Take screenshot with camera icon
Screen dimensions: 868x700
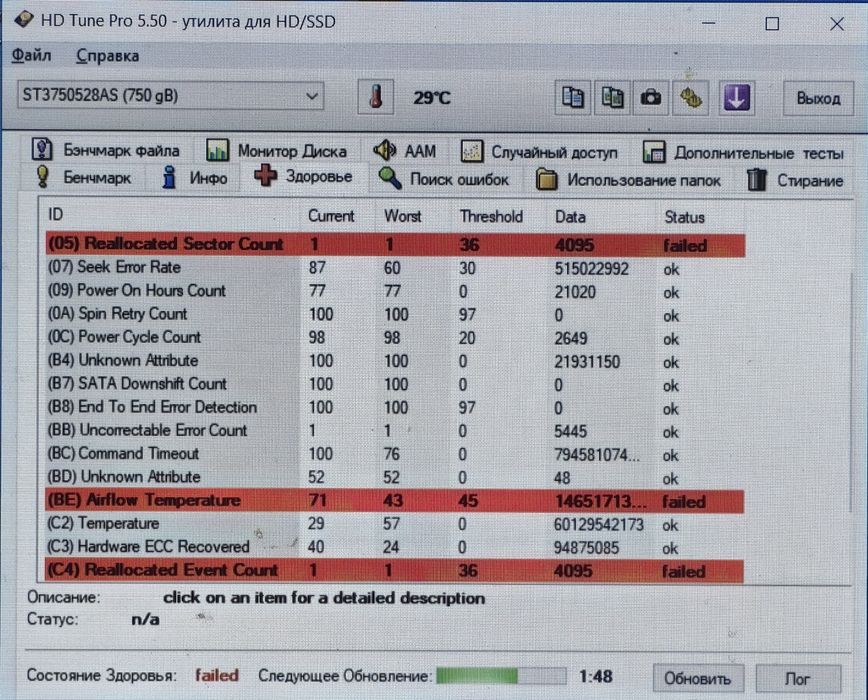click(x=650, y=98)
